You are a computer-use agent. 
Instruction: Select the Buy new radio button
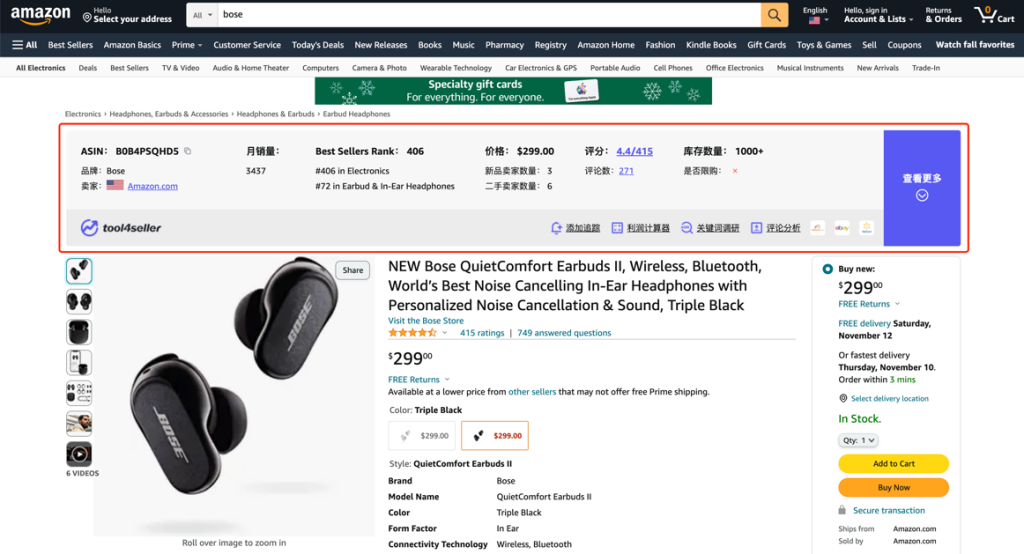827,269
